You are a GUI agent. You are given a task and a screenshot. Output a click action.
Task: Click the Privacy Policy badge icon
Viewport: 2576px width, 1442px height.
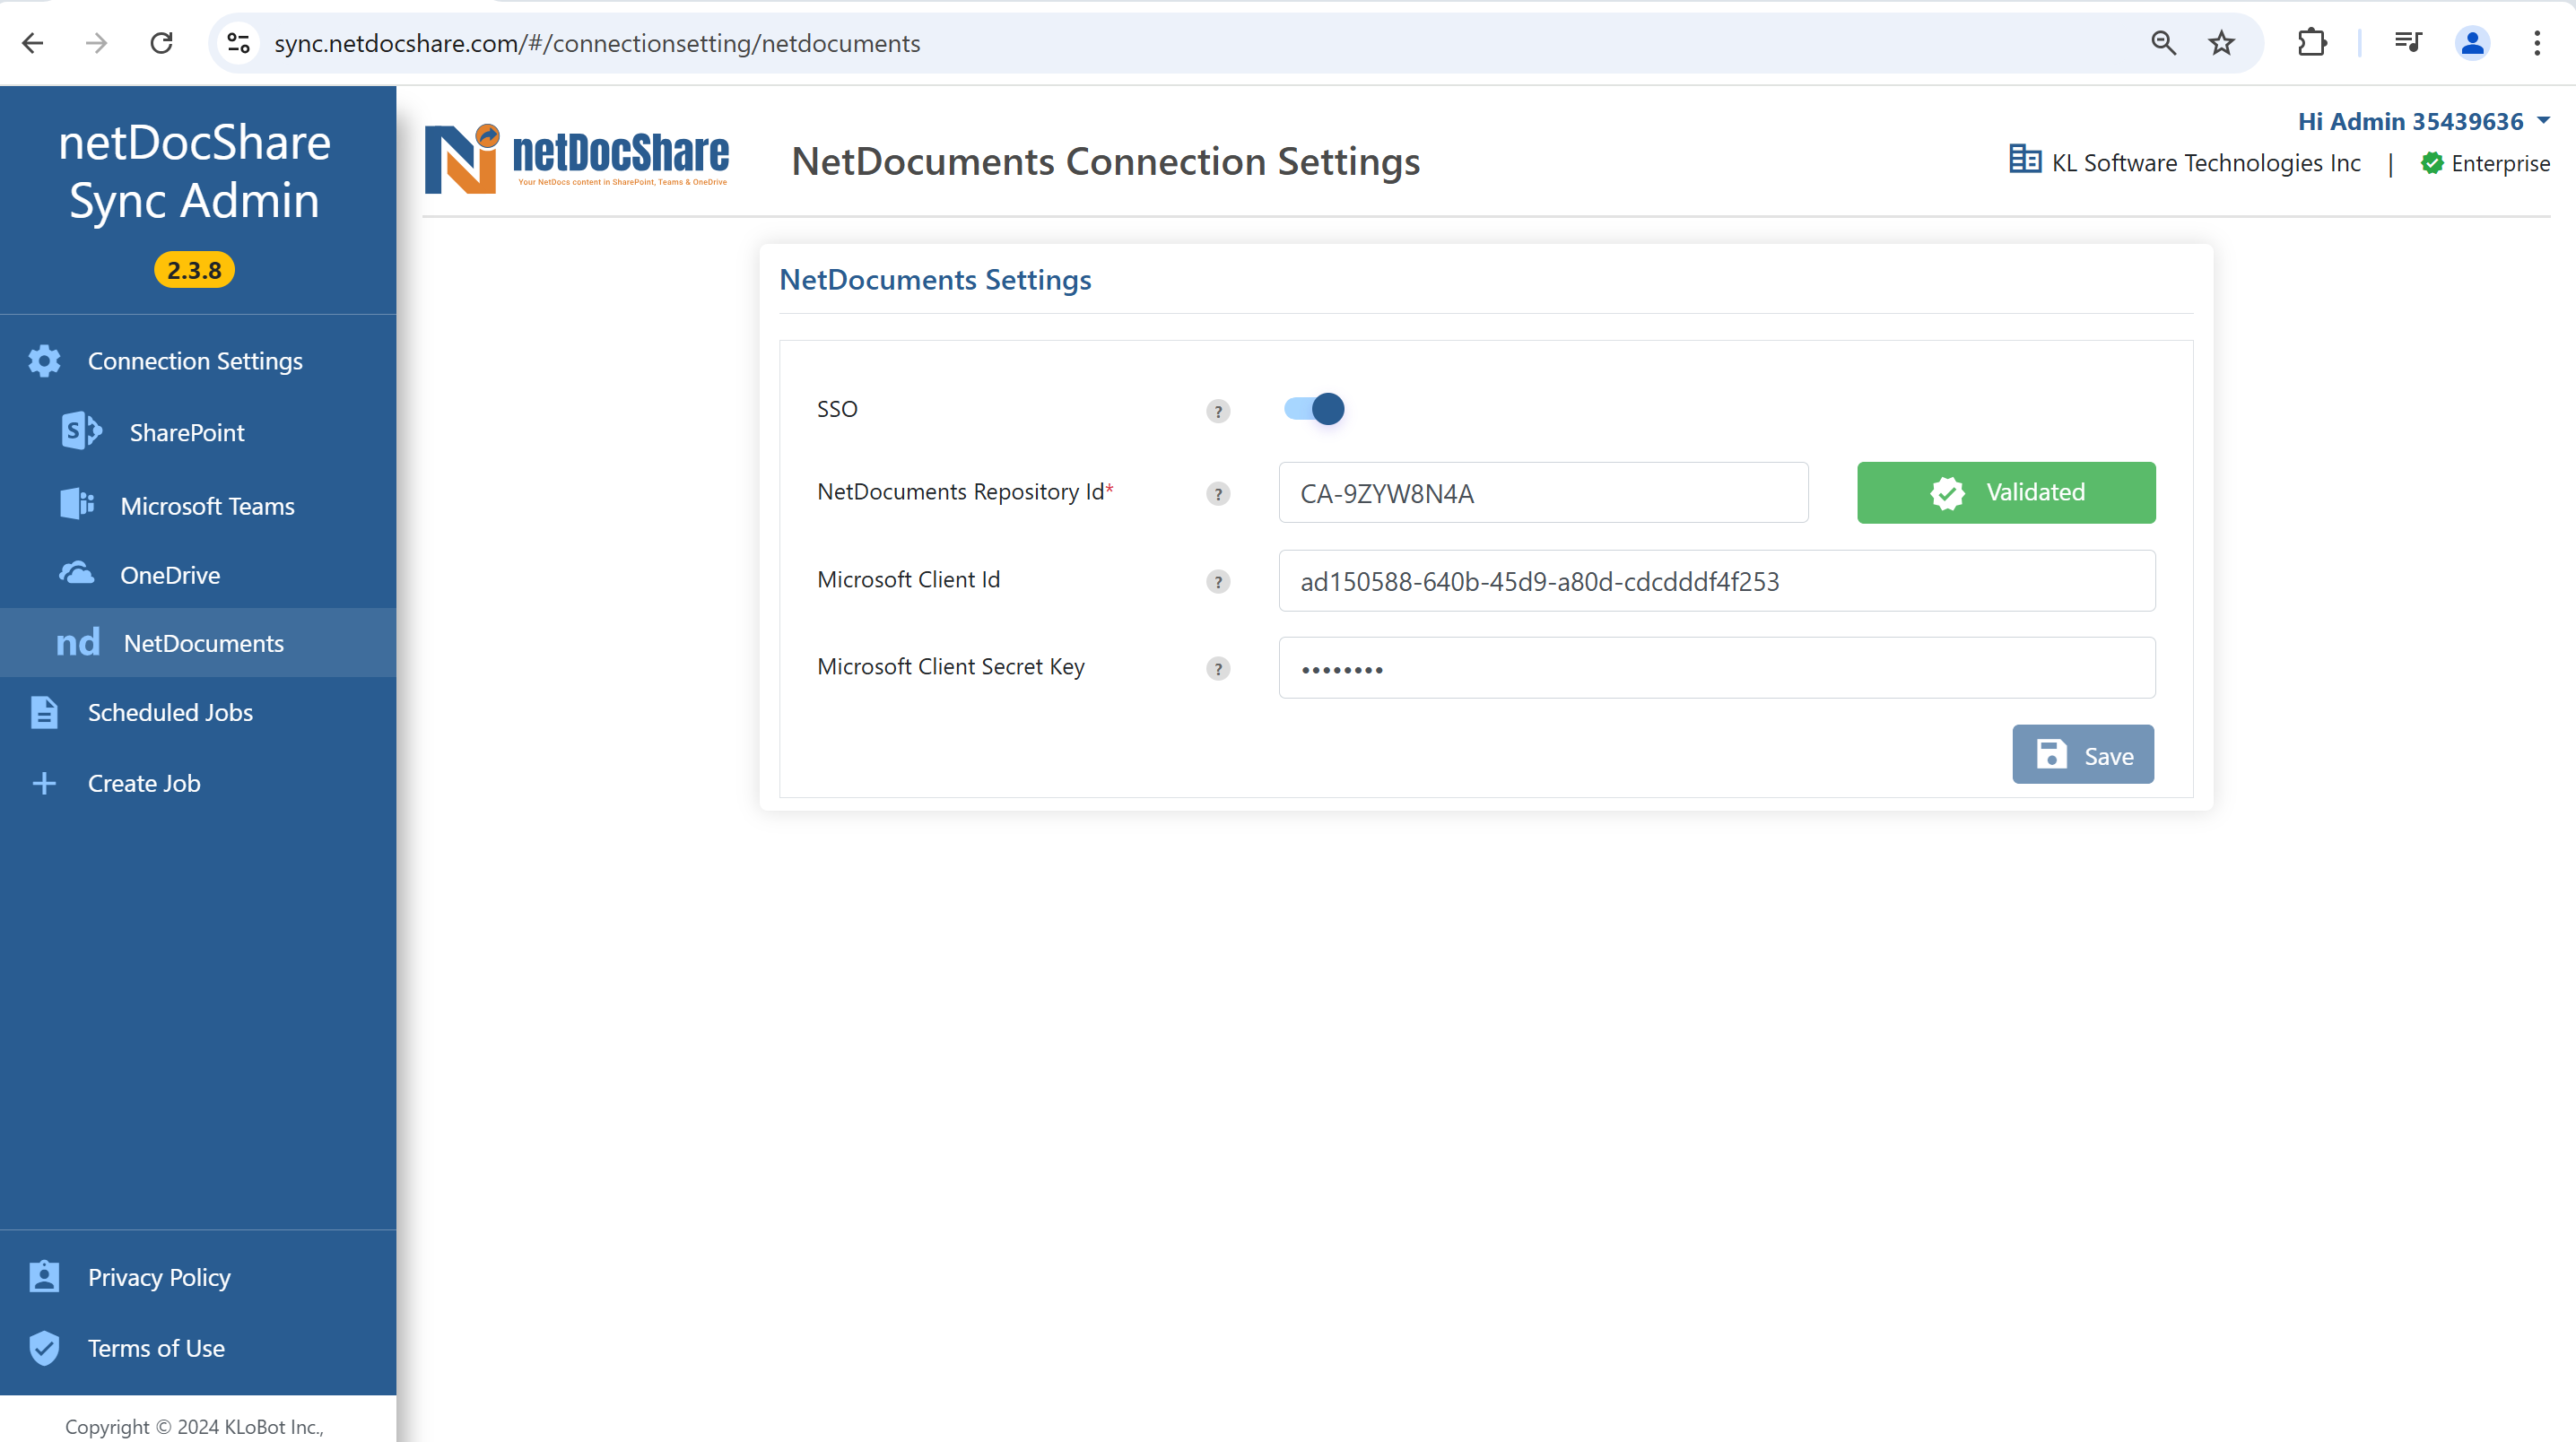pyautogui.click(x=44, y=1277)
